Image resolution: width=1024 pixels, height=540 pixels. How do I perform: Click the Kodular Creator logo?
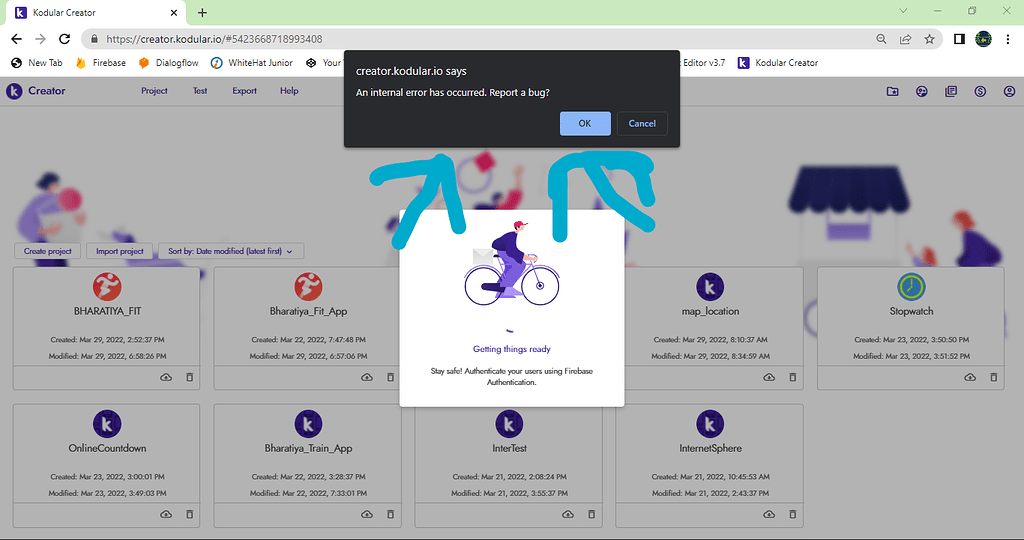(36, 91)
